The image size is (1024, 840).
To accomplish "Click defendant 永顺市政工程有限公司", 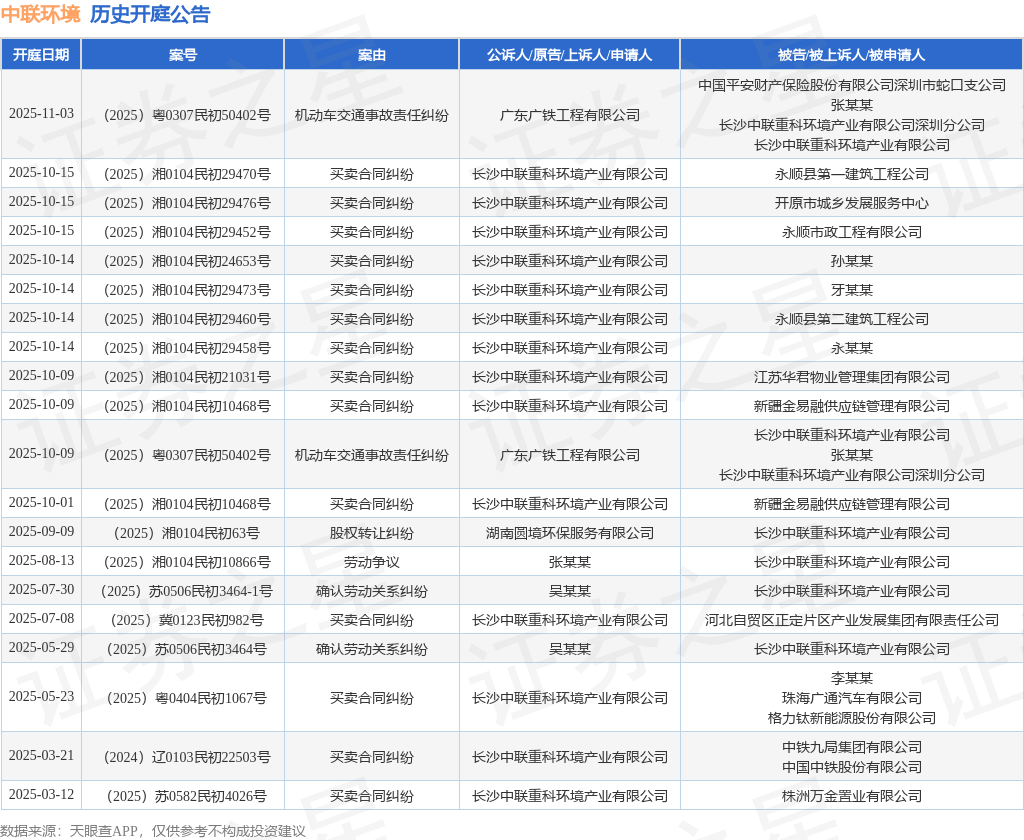I will pyautogui.click(x=852, y=232).
